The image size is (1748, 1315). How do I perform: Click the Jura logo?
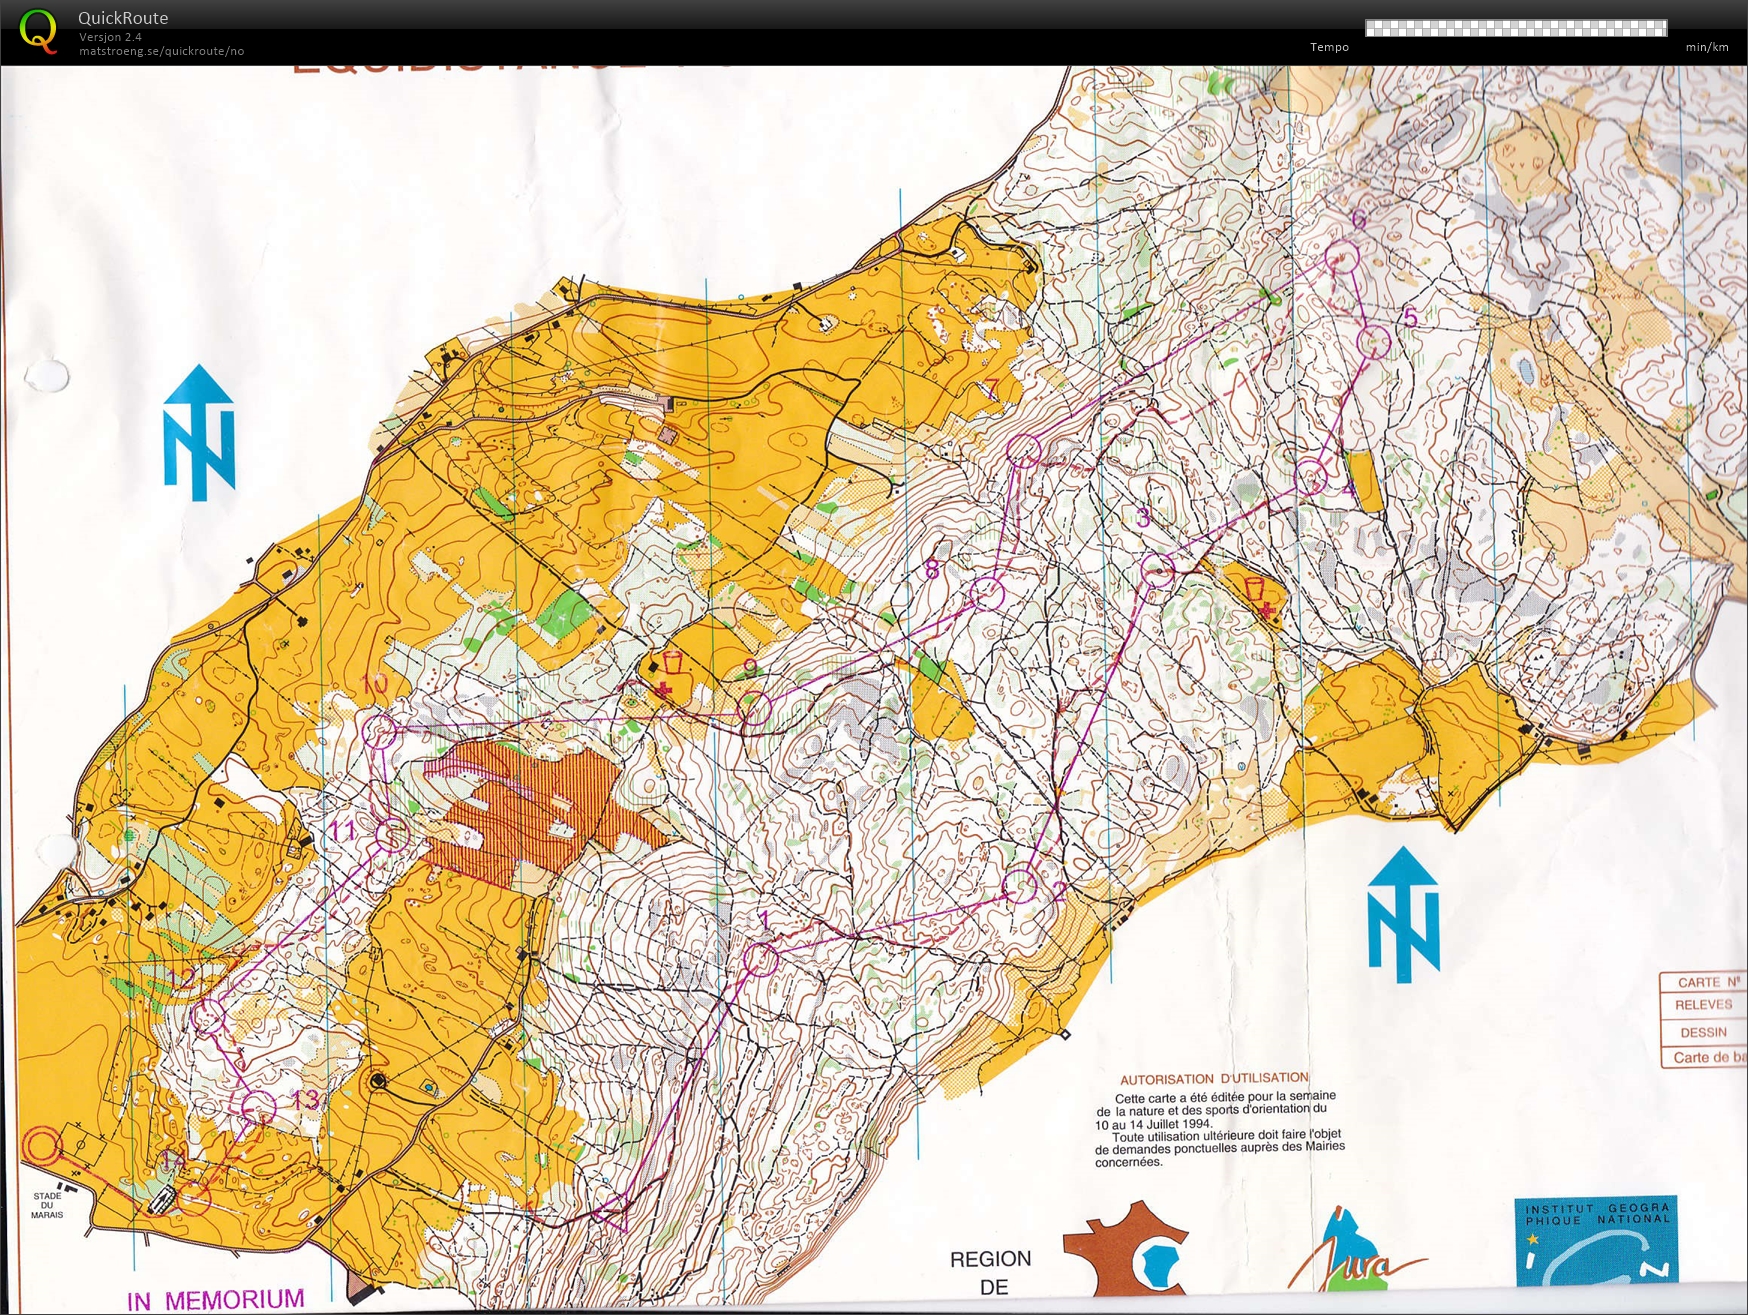point(1357,1250)
